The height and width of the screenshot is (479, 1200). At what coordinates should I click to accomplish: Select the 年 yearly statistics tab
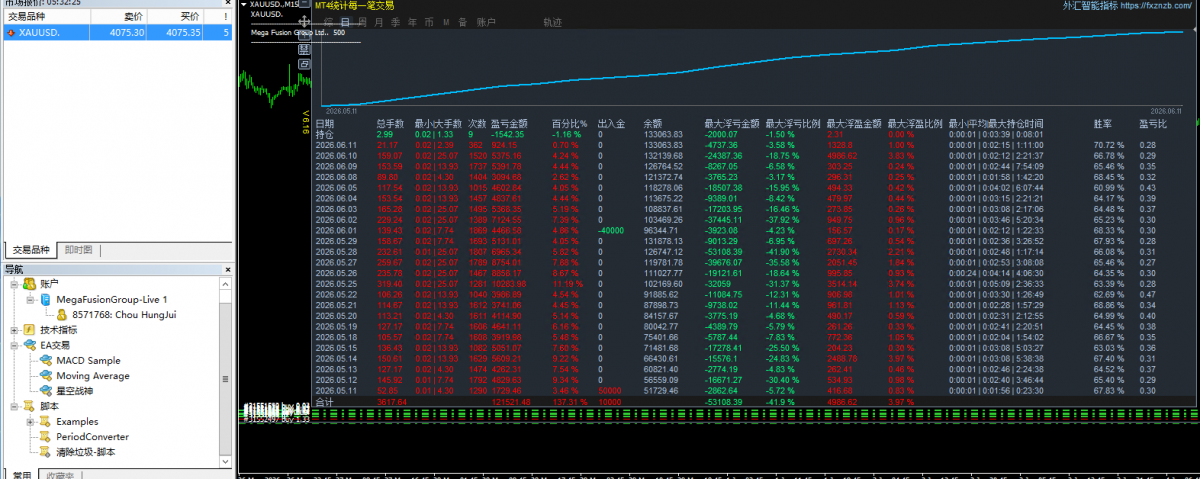[412, 22]
